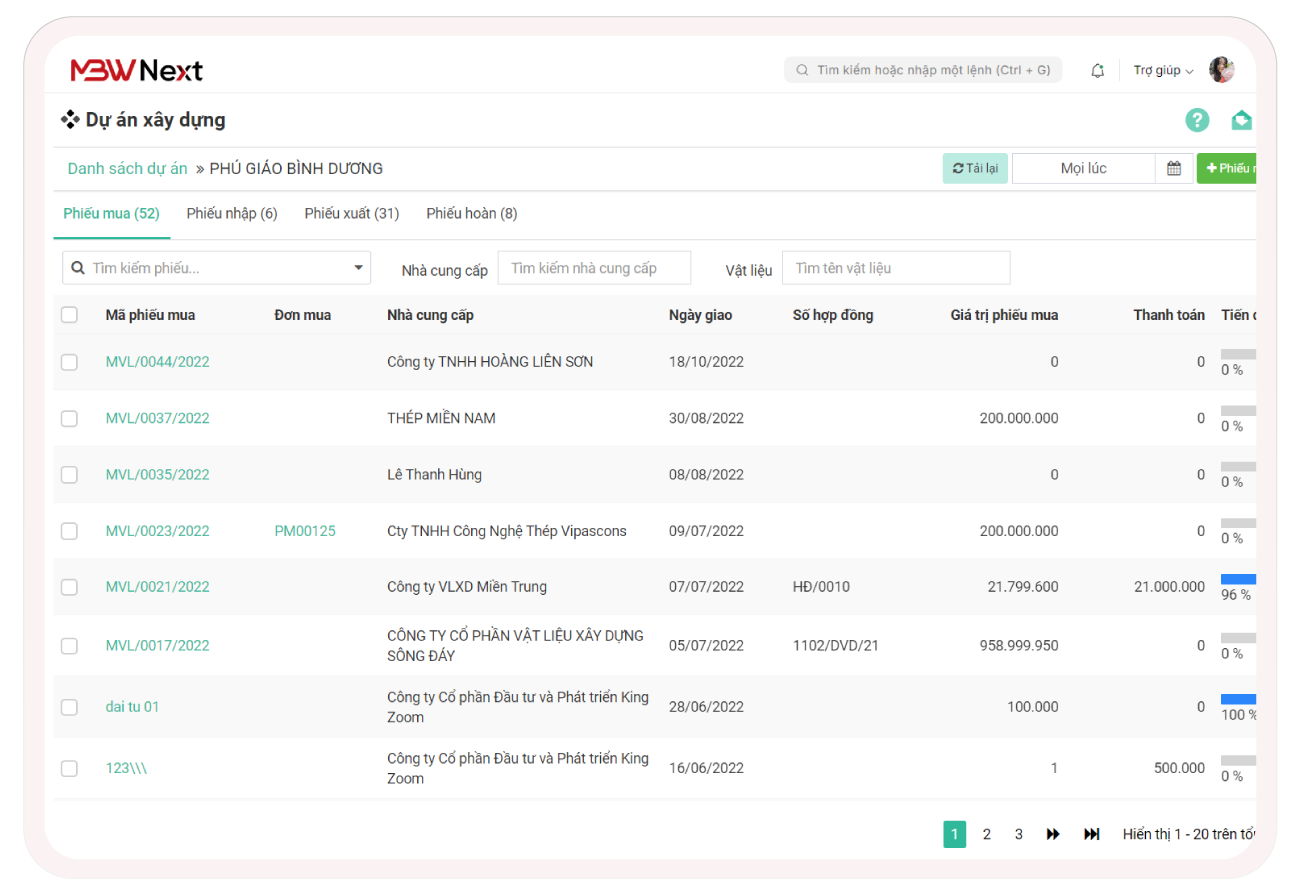Open the green help question mark icon

(1197, 120)
